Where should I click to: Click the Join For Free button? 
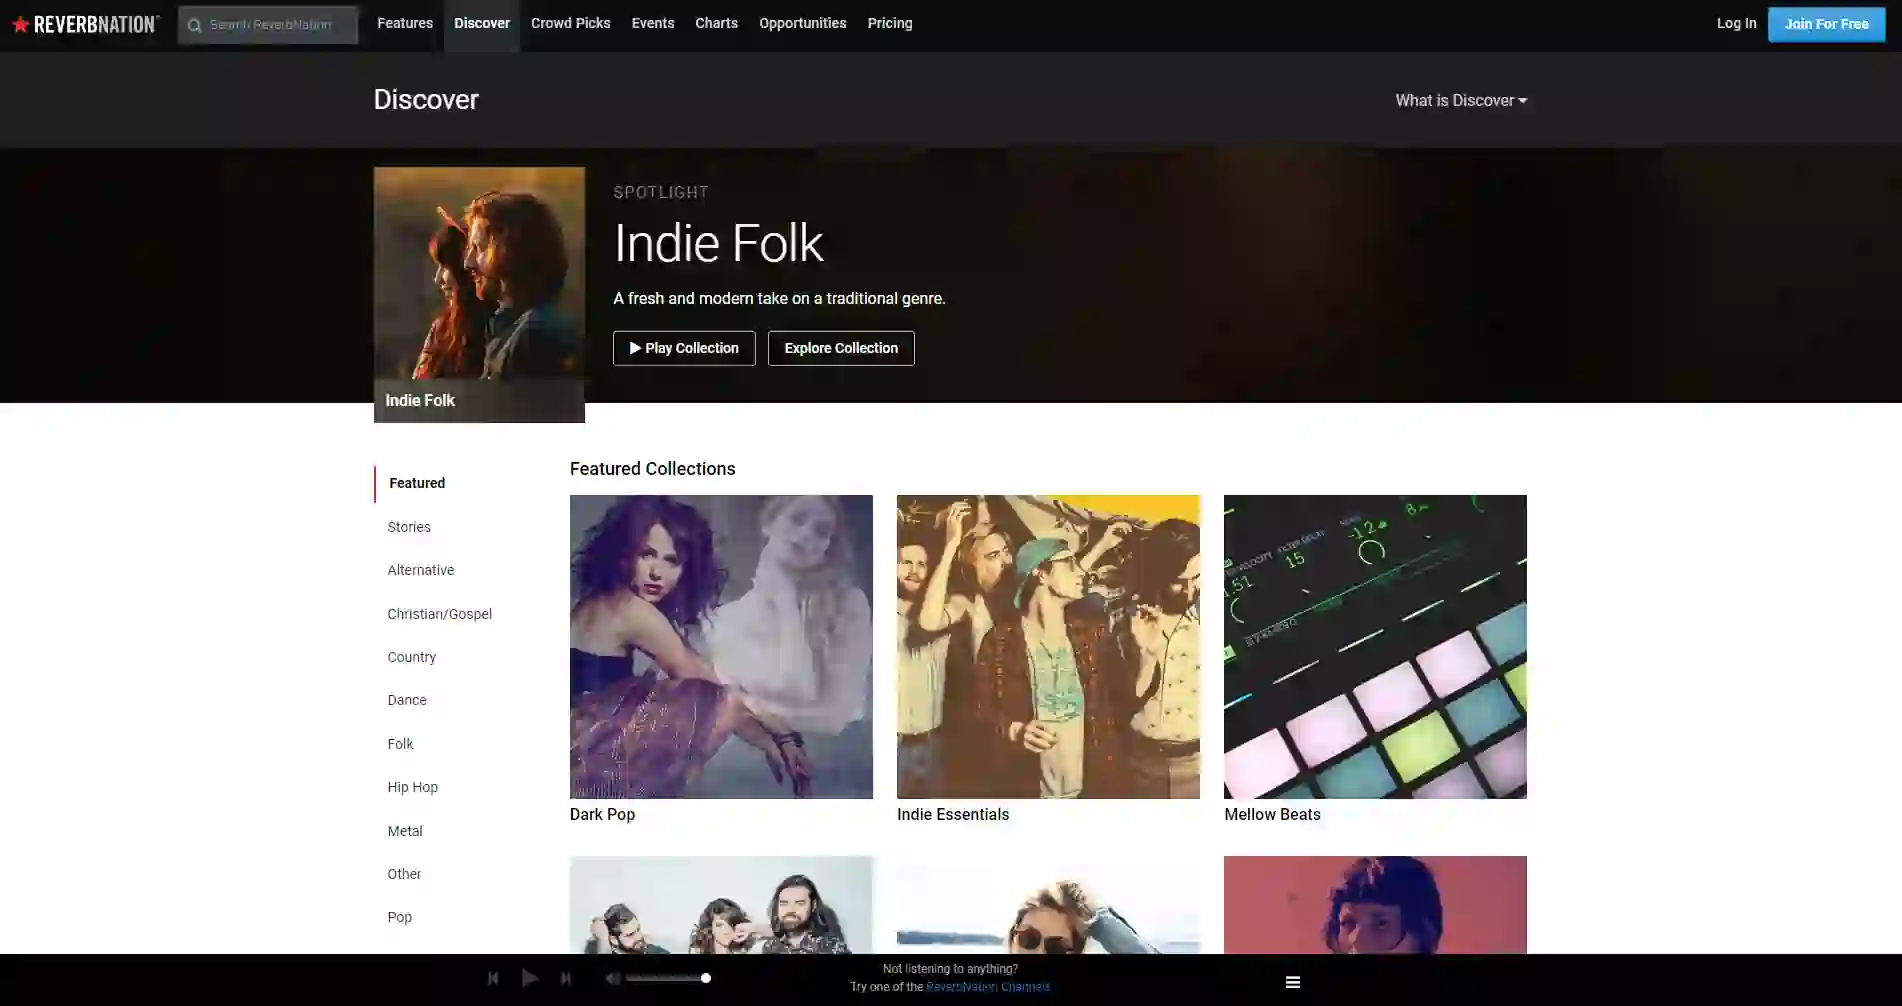point(1826,24)
